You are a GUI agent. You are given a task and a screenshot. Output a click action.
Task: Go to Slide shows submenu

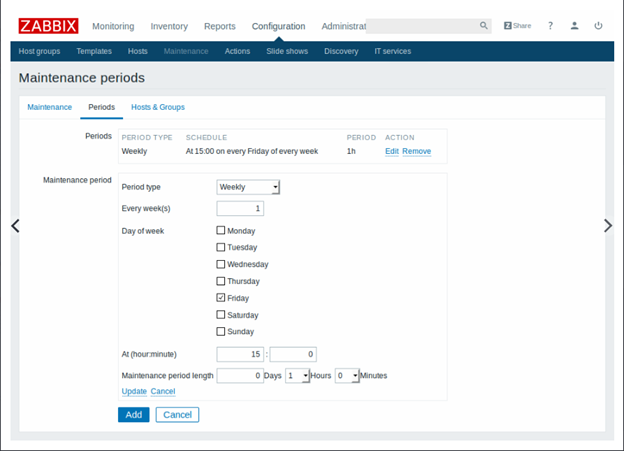click(x=287, y=51)
